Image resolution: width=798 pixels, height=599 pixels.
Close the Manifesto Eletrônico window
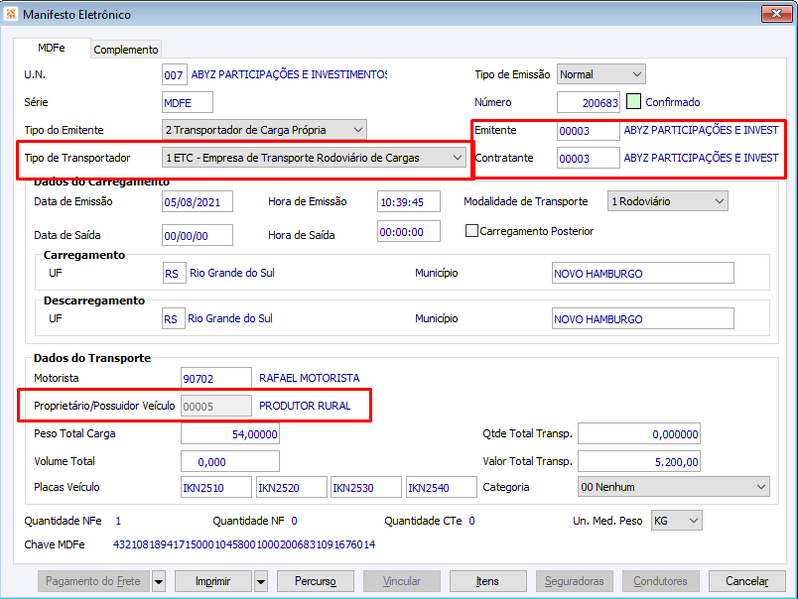click(776, 14)
